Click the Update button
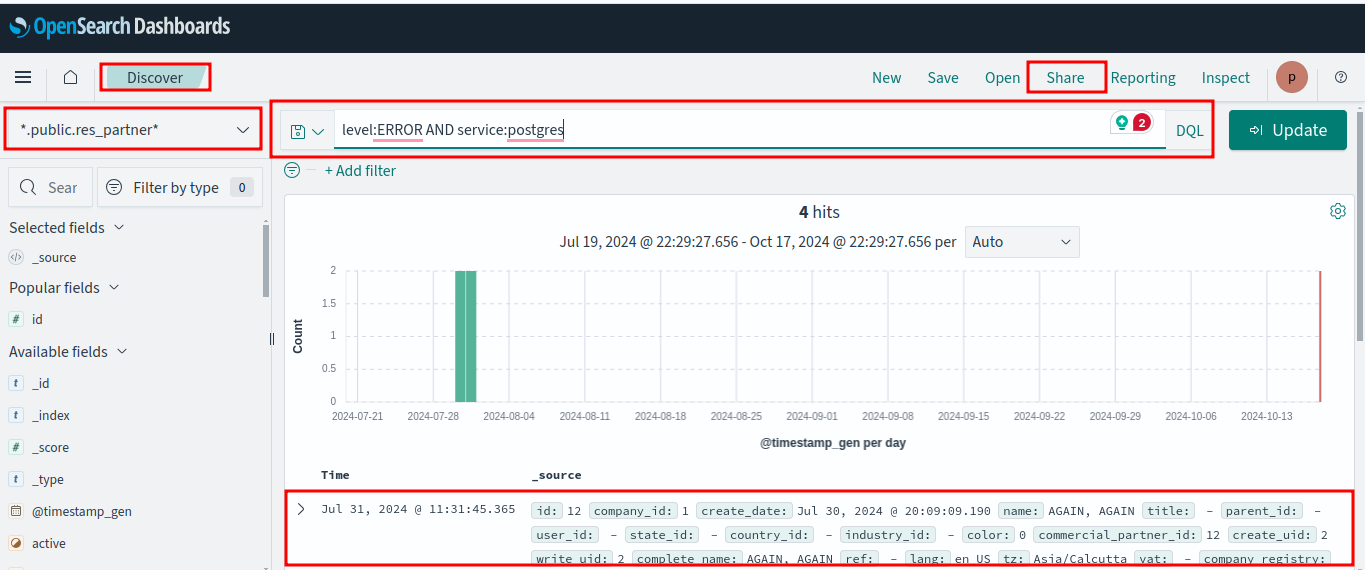The image size is (1365, 570). [1288, 130]
